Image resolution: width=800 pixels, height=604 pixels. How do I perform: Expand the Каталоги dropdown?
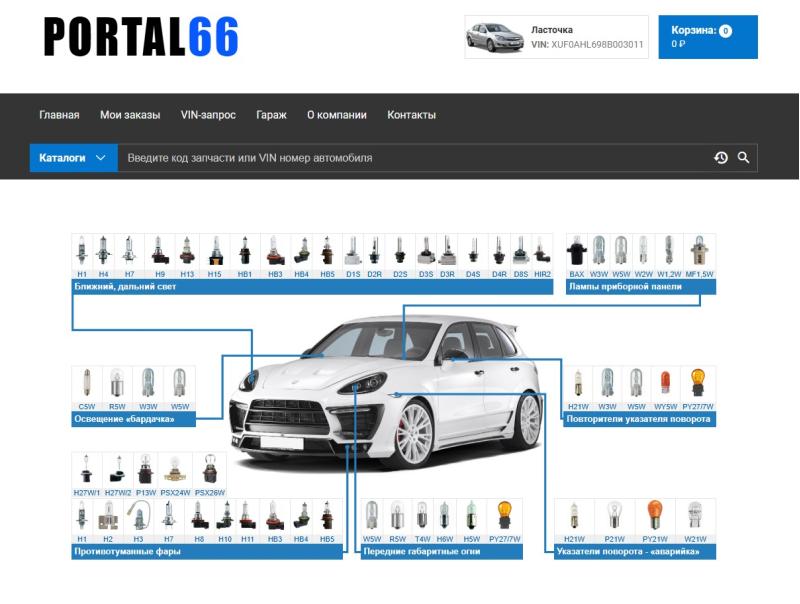[73, 158]
